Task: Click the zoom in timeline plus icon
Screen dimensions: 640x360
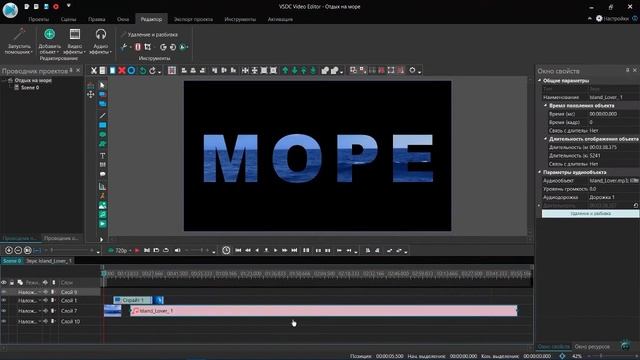Action: [x=9, y=250]
